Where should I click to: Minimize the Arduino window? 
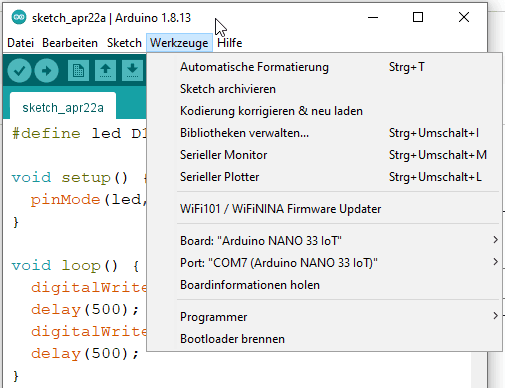click(x=373, y=17)
